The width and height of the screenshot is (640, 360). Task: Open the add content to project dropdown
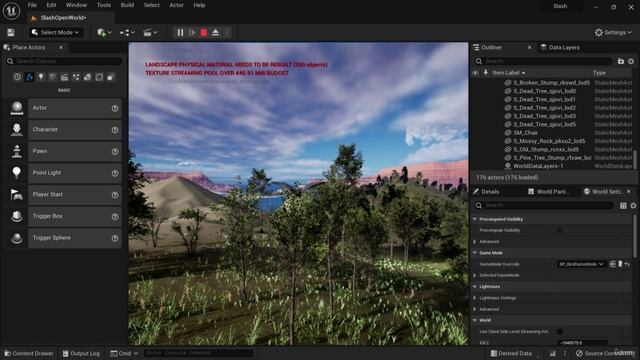[104, 32]
